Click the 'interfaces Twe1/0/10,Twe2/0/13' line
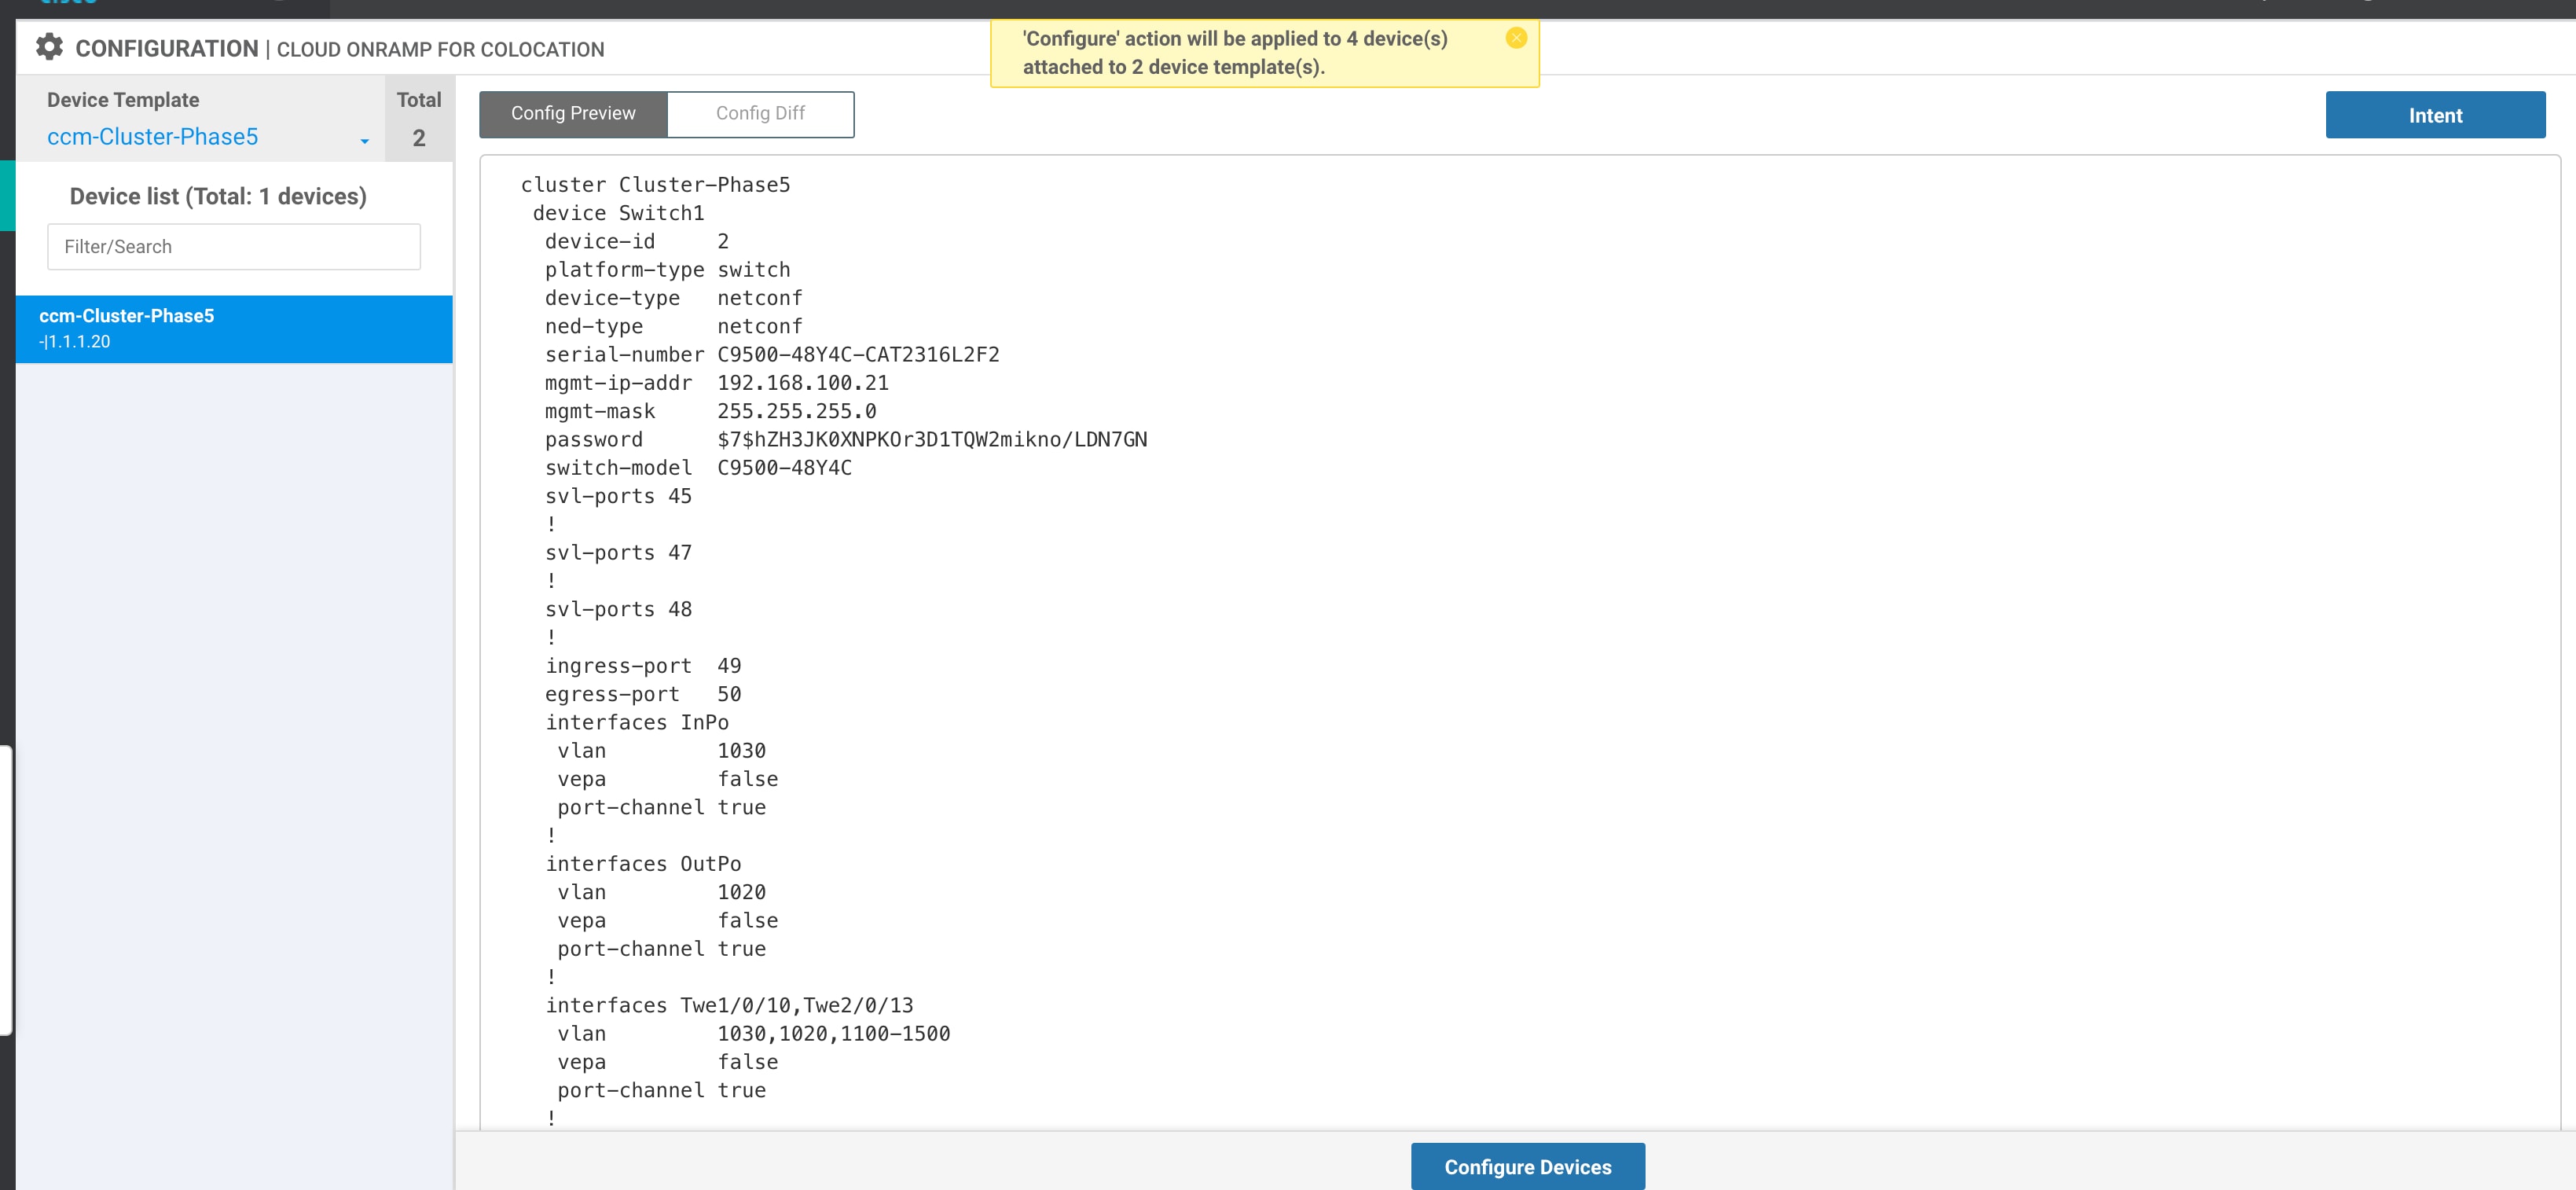Image resolution: width=2576 pixels, height=1190 pixels. (729, 1006)
